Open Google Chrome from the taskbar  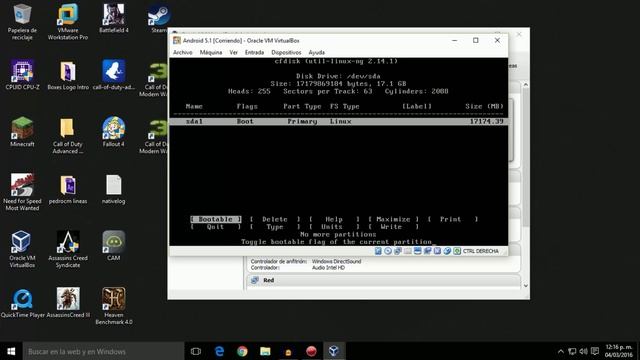coord(242,351)
